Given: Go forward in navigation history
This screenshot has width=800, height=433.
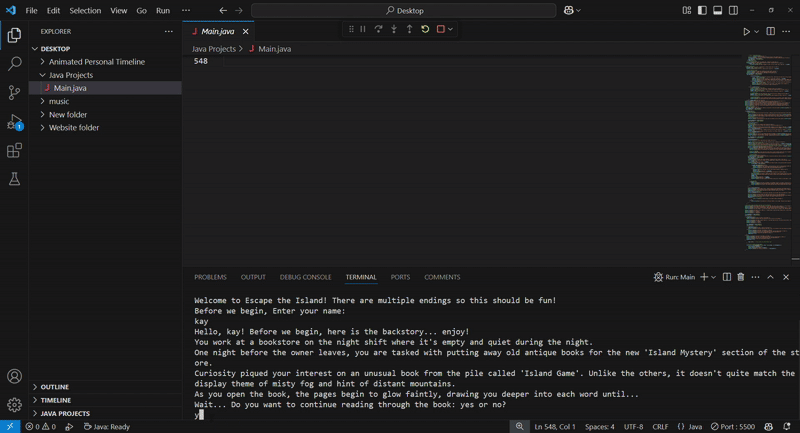Looking at the screenshot, I should coord(239,10).
